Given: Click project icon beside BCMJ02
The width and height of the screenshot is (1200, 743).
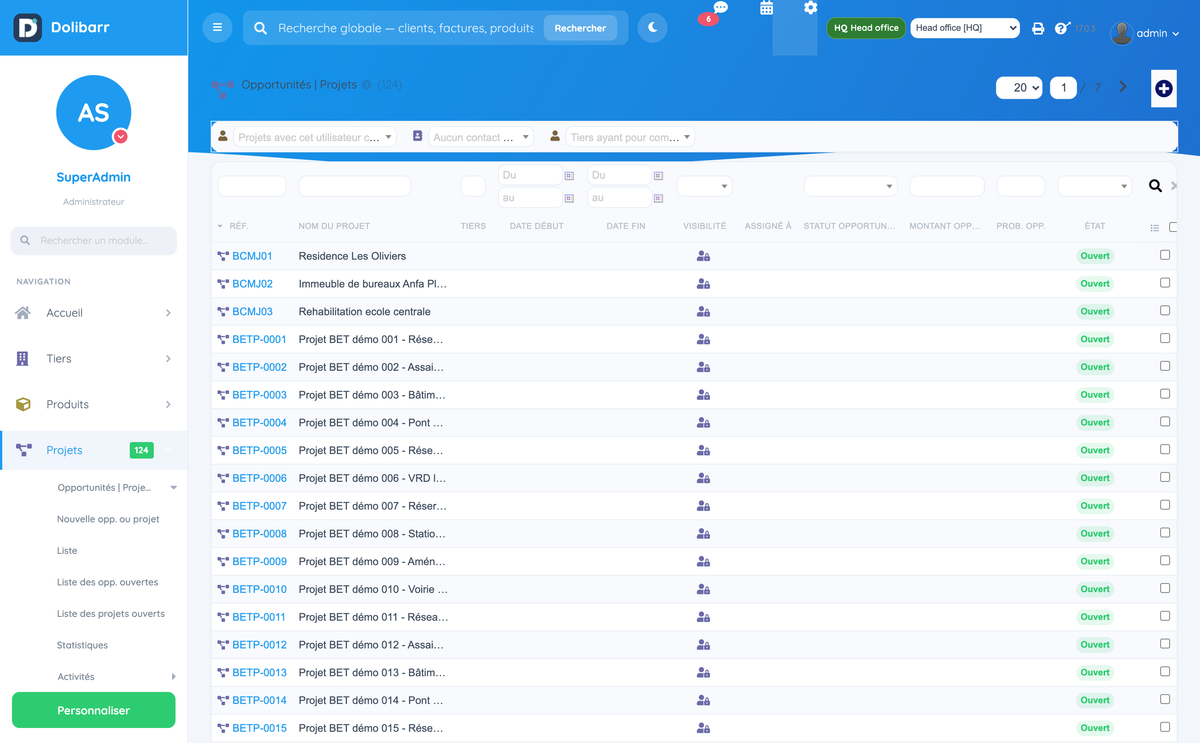Looking at the screenshot, I should coord(223,284).
